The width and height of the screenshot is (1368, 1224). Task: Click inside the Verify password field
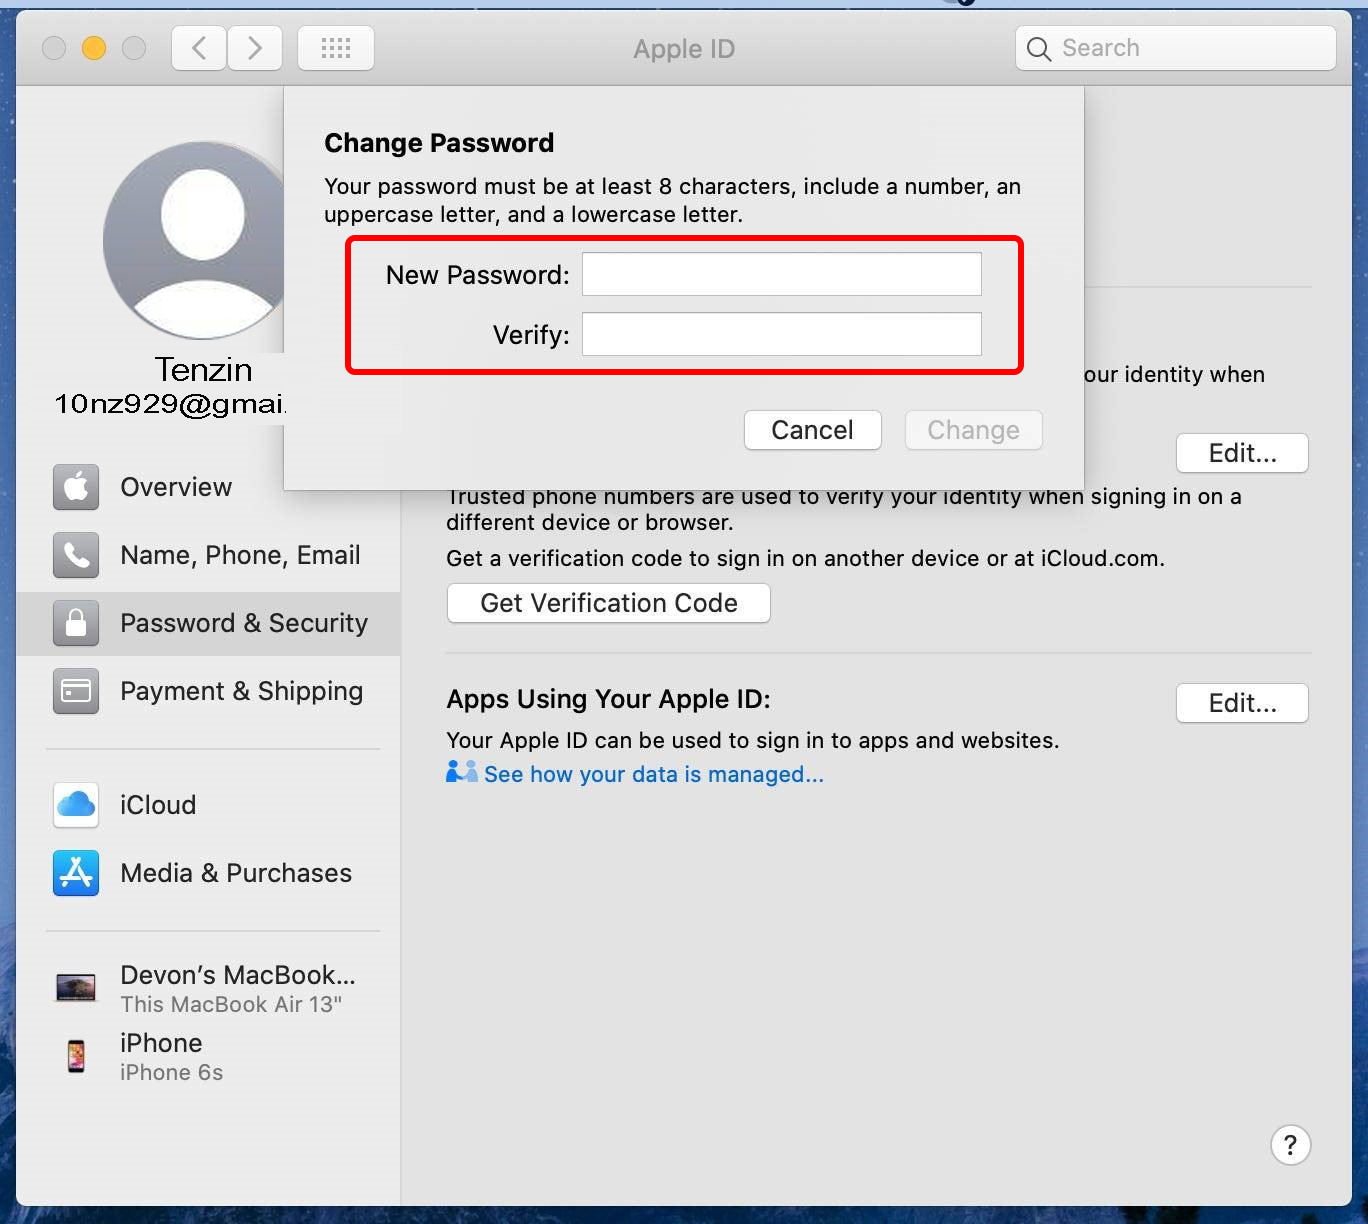[781, 334]
